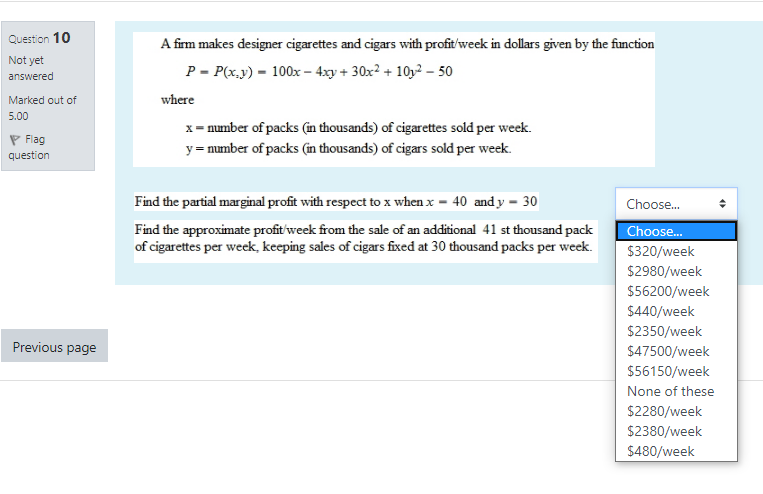The image size is (763, 494).
Task: Go to the Previous page
Action: (x=54, y=346)
